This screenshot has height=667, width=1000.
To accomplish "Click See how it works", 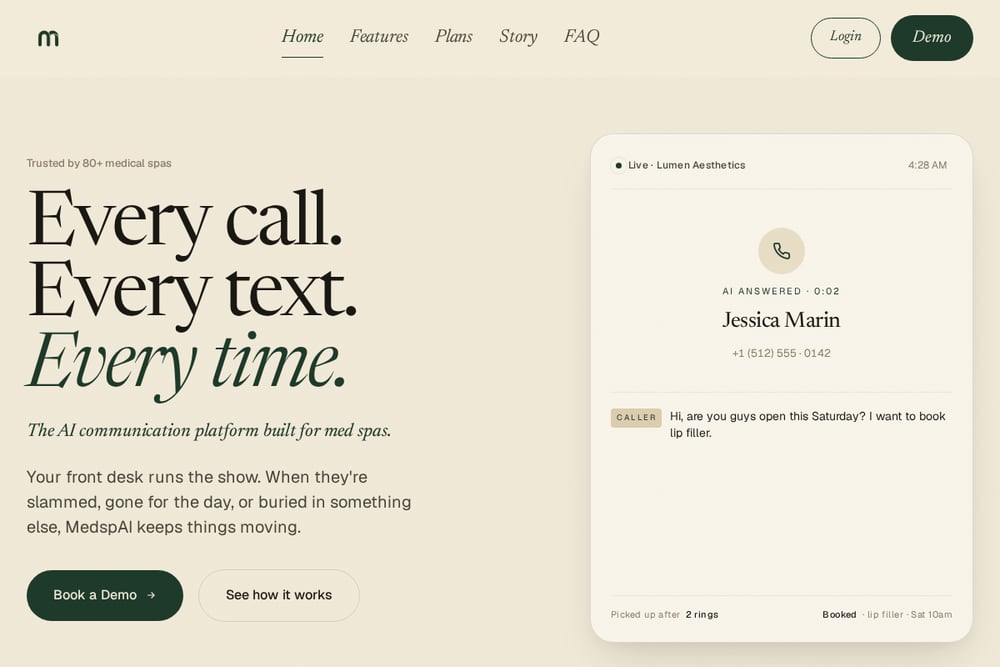I will click(279, 595).
